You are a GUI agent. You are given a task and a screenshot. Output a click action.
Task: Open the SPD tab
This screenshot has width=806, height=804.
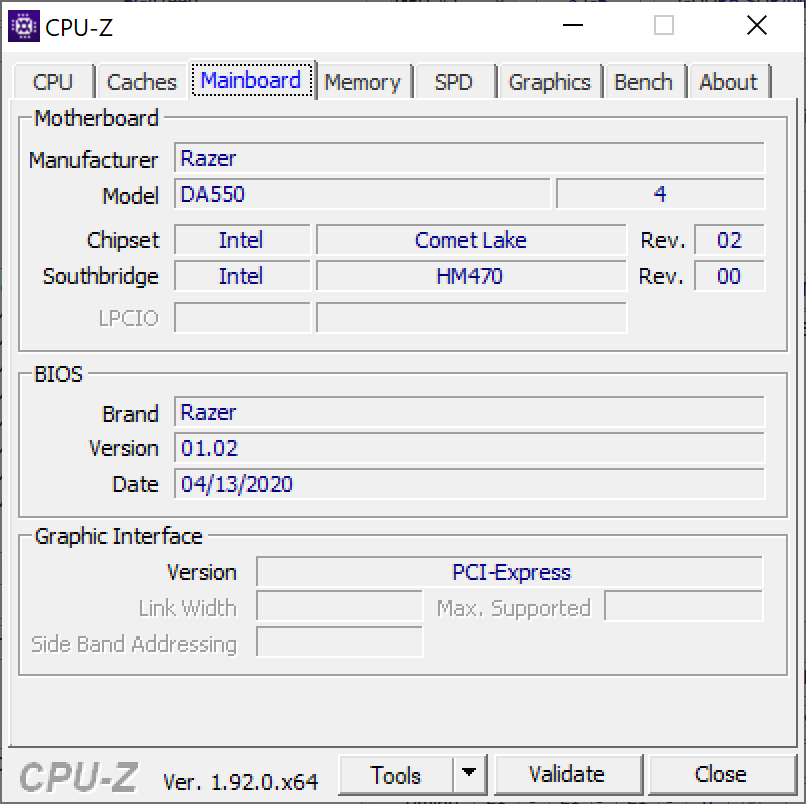[453, 82]
